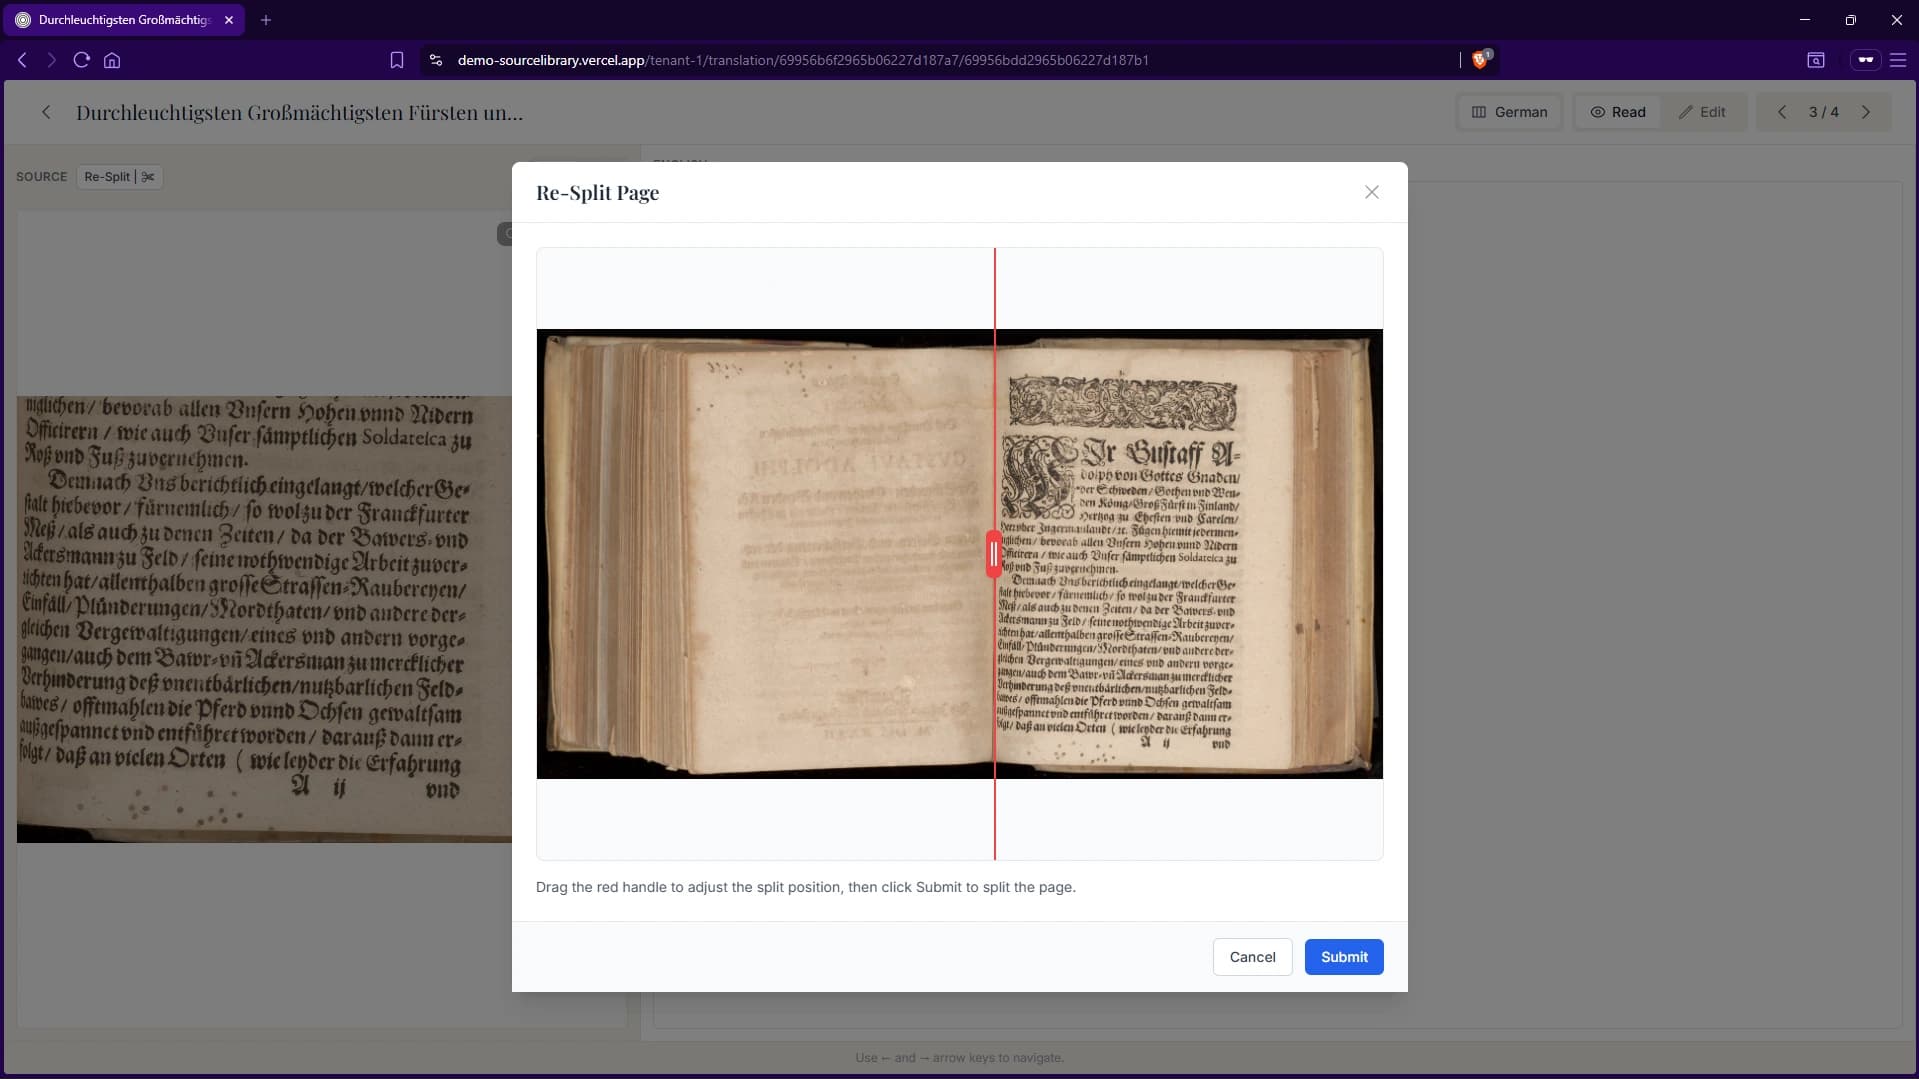Click the scissors icon next to Re-Split
Screen dimensions: 1919x1079
[x=146, y=177]
